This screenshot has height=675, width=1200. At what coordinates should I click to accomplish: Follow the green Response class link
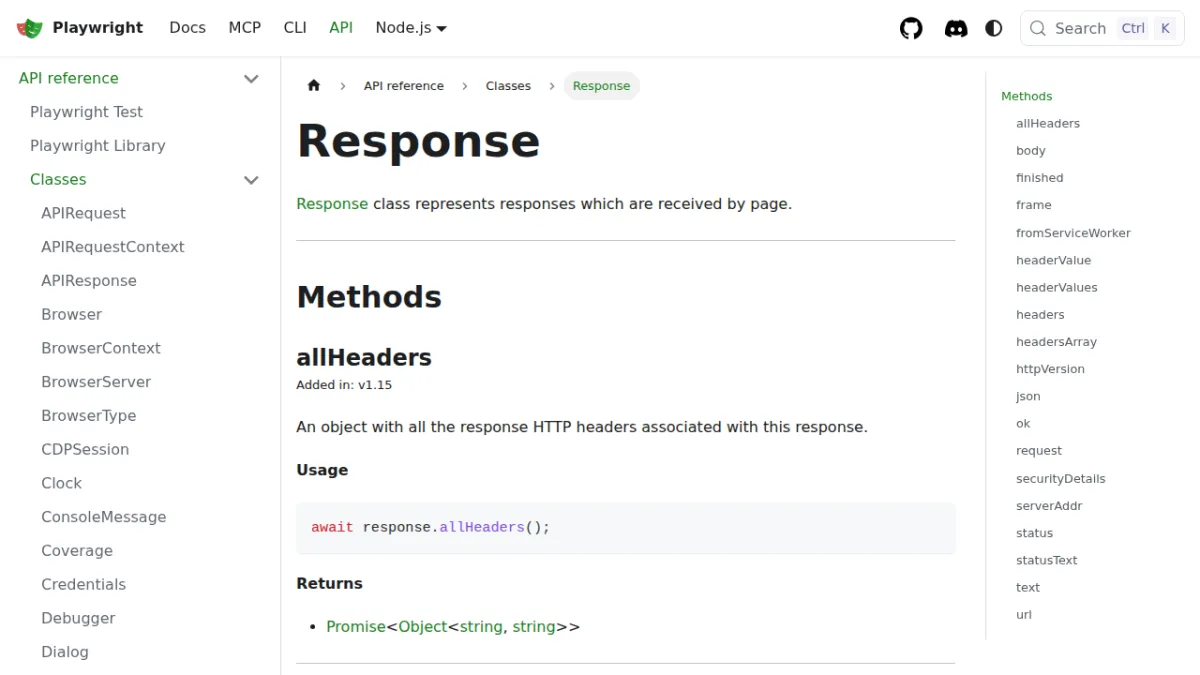pyautogui.click(x=332, y=204)
